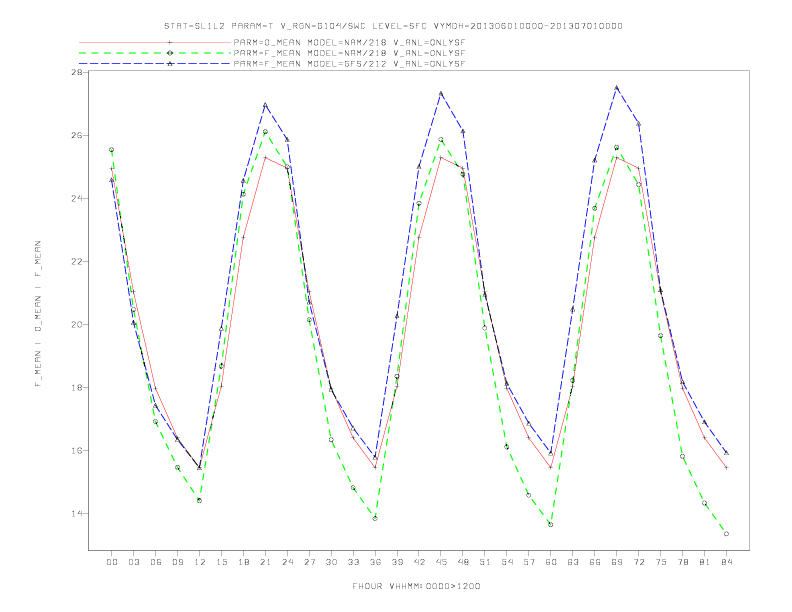Click green circle data point at hour 00
Image resolution: width=792 pixels, height=612 pixels.
pos(112,149)
